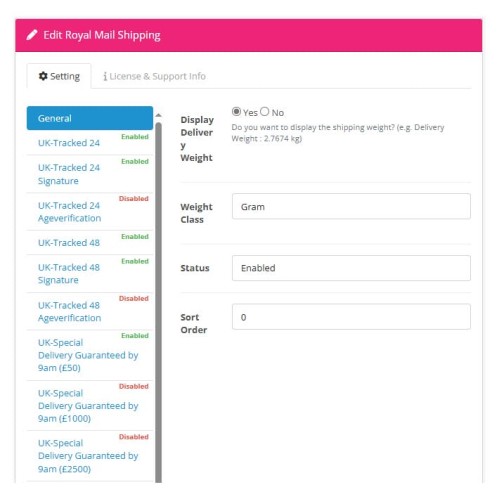Open the Setting tab
Viewport: 500px width, 500px height.
click(x=59, y=76)
